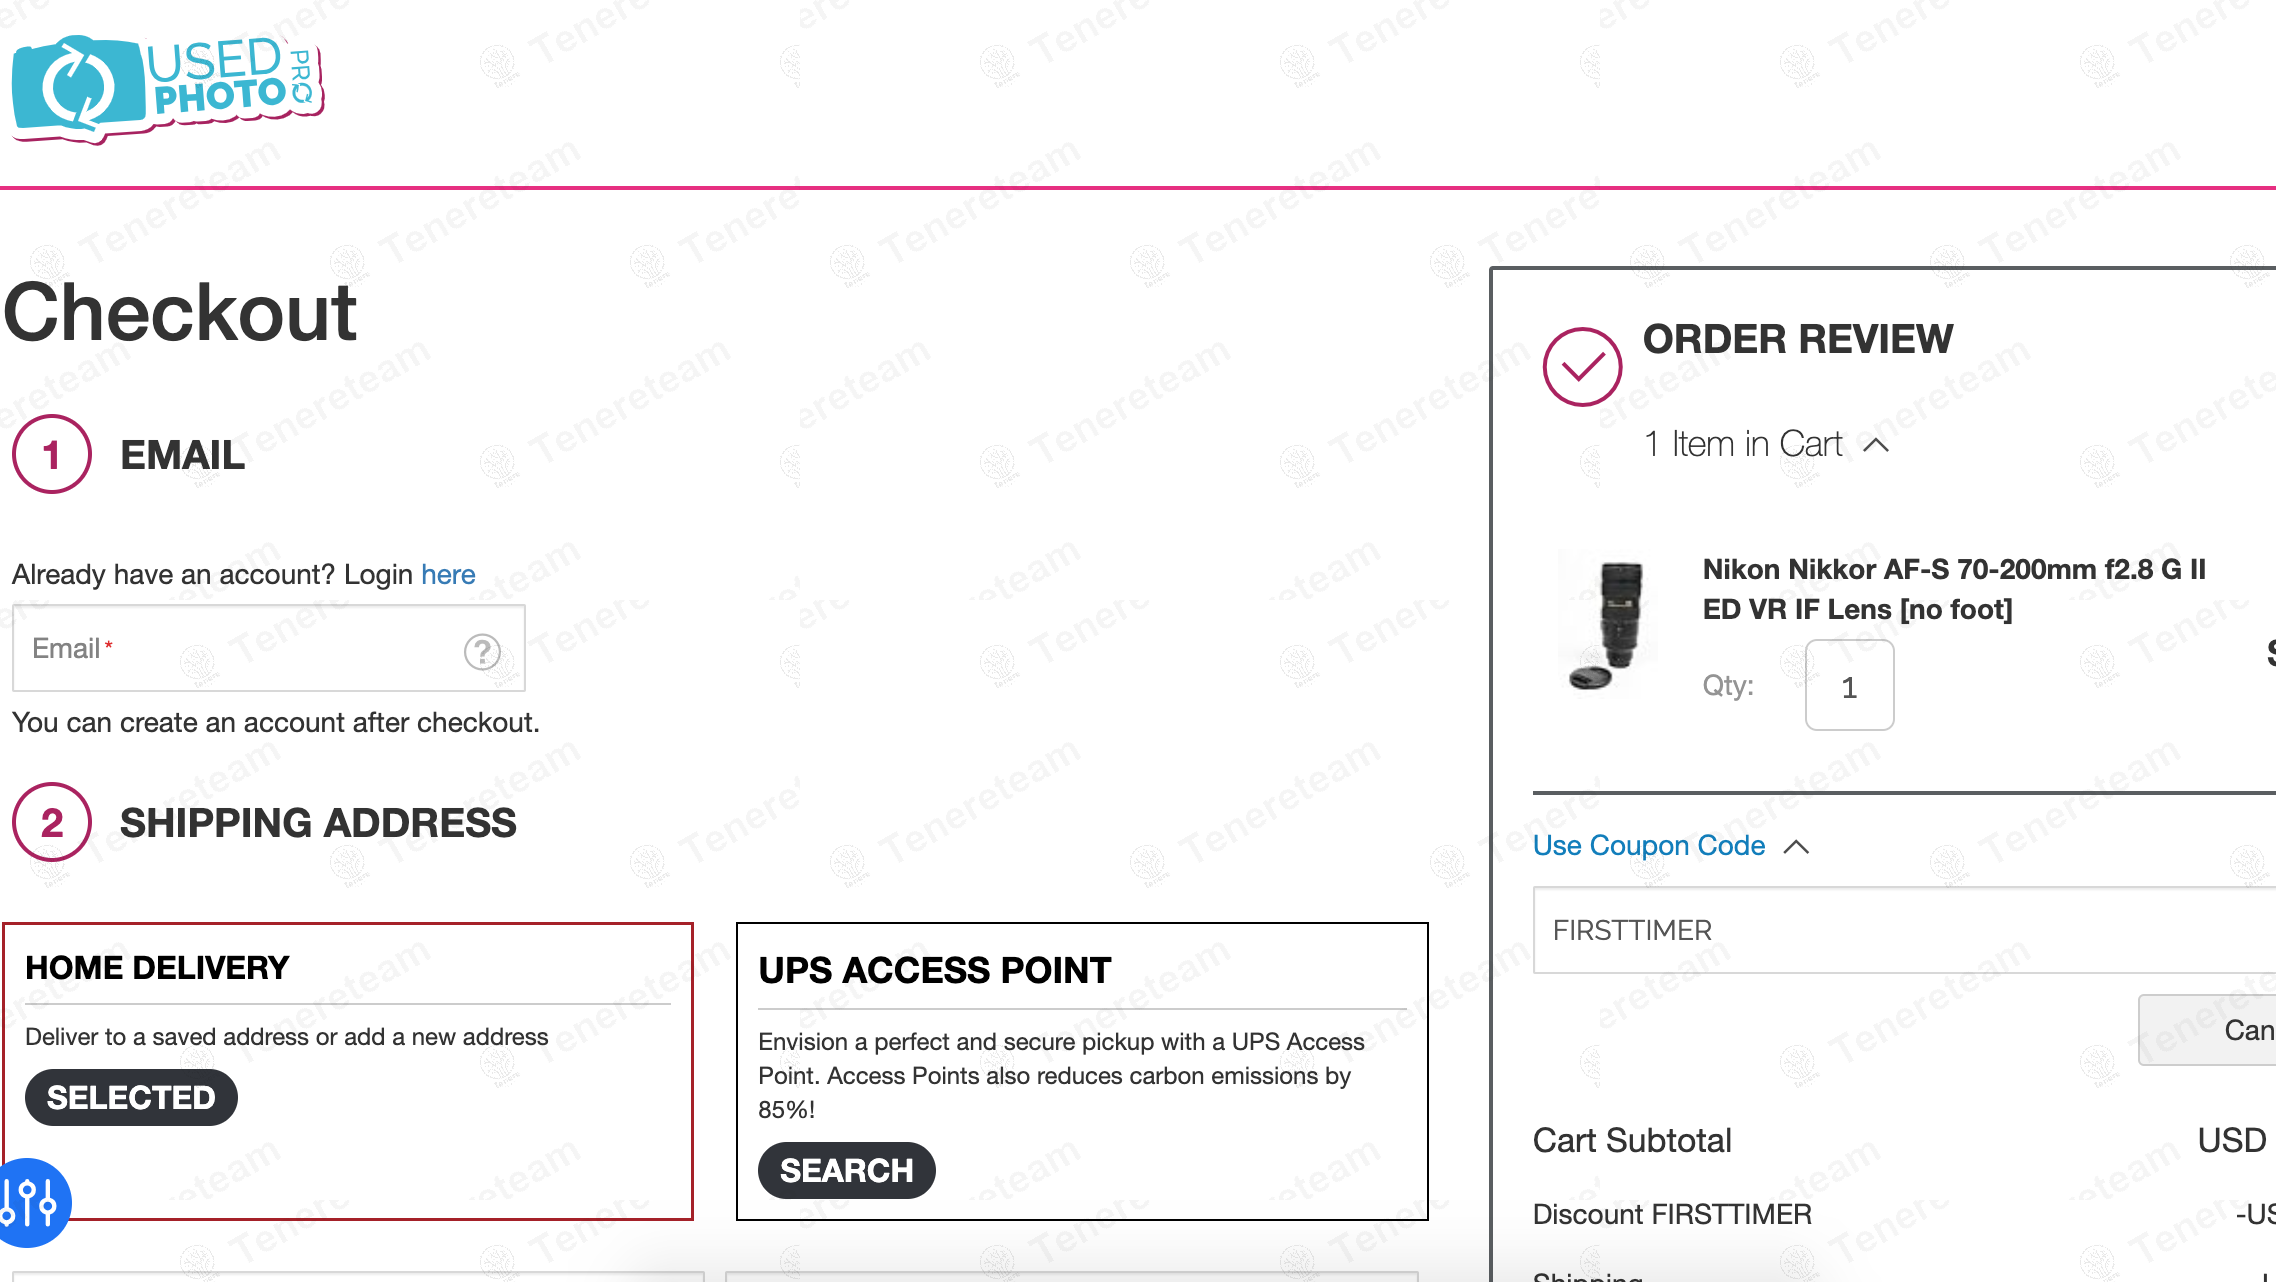Screen dimensions: 2276x1282
Task: Open the Nikon Nikkor 70-200mm product title
Action: [x=1953, y=589]
